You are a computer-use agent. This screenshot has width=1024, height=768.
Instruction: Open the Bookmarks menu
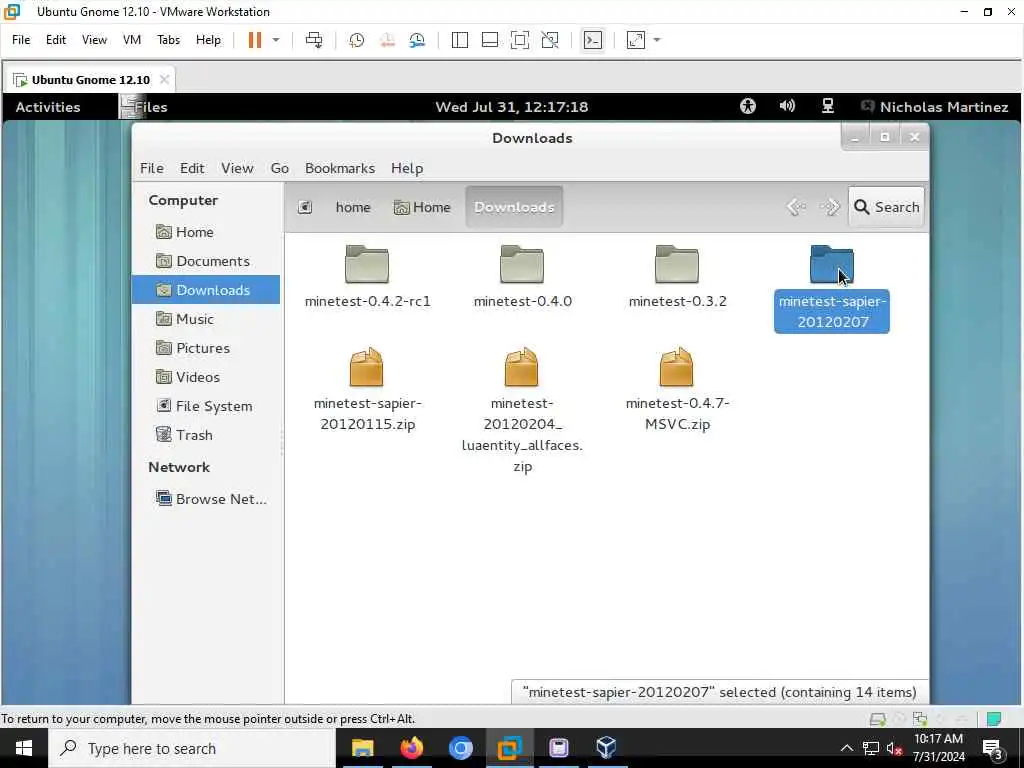point(340,168)
